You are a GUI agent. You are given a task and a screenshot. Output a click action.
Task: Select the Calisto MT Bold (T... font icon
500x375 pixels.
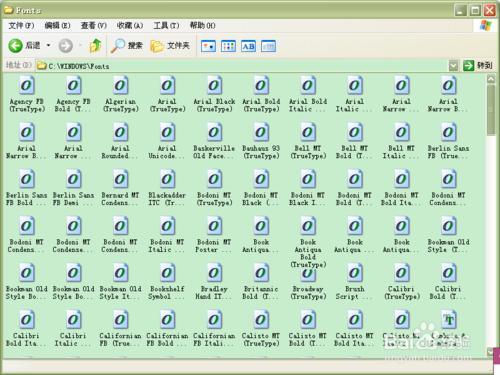[x=308, y=328]
